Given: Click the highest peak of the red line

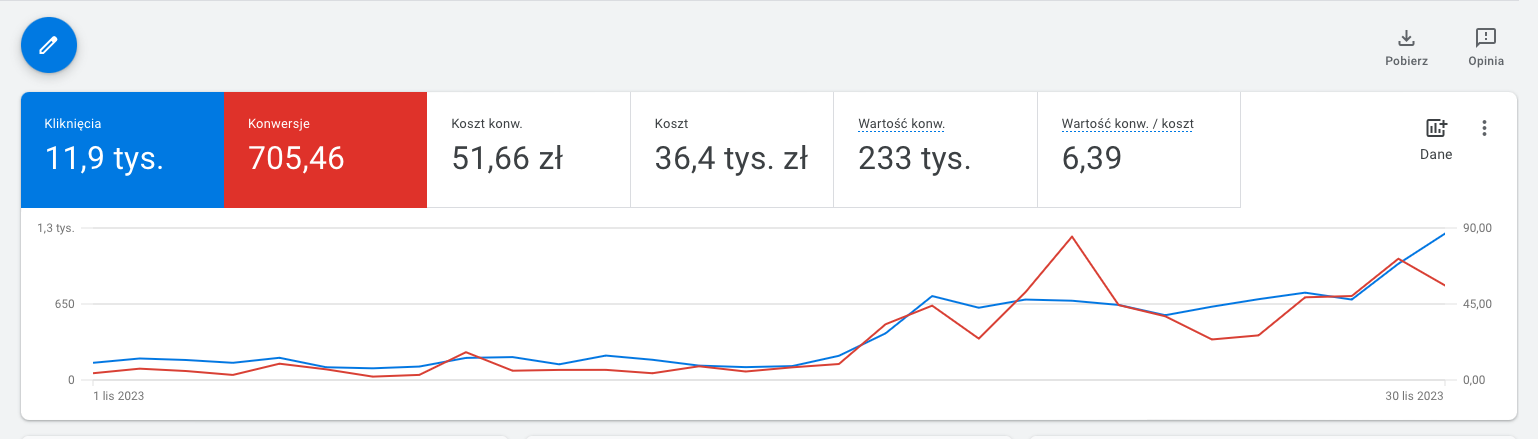Looking at the screenshot, I should click(1072, 237).
